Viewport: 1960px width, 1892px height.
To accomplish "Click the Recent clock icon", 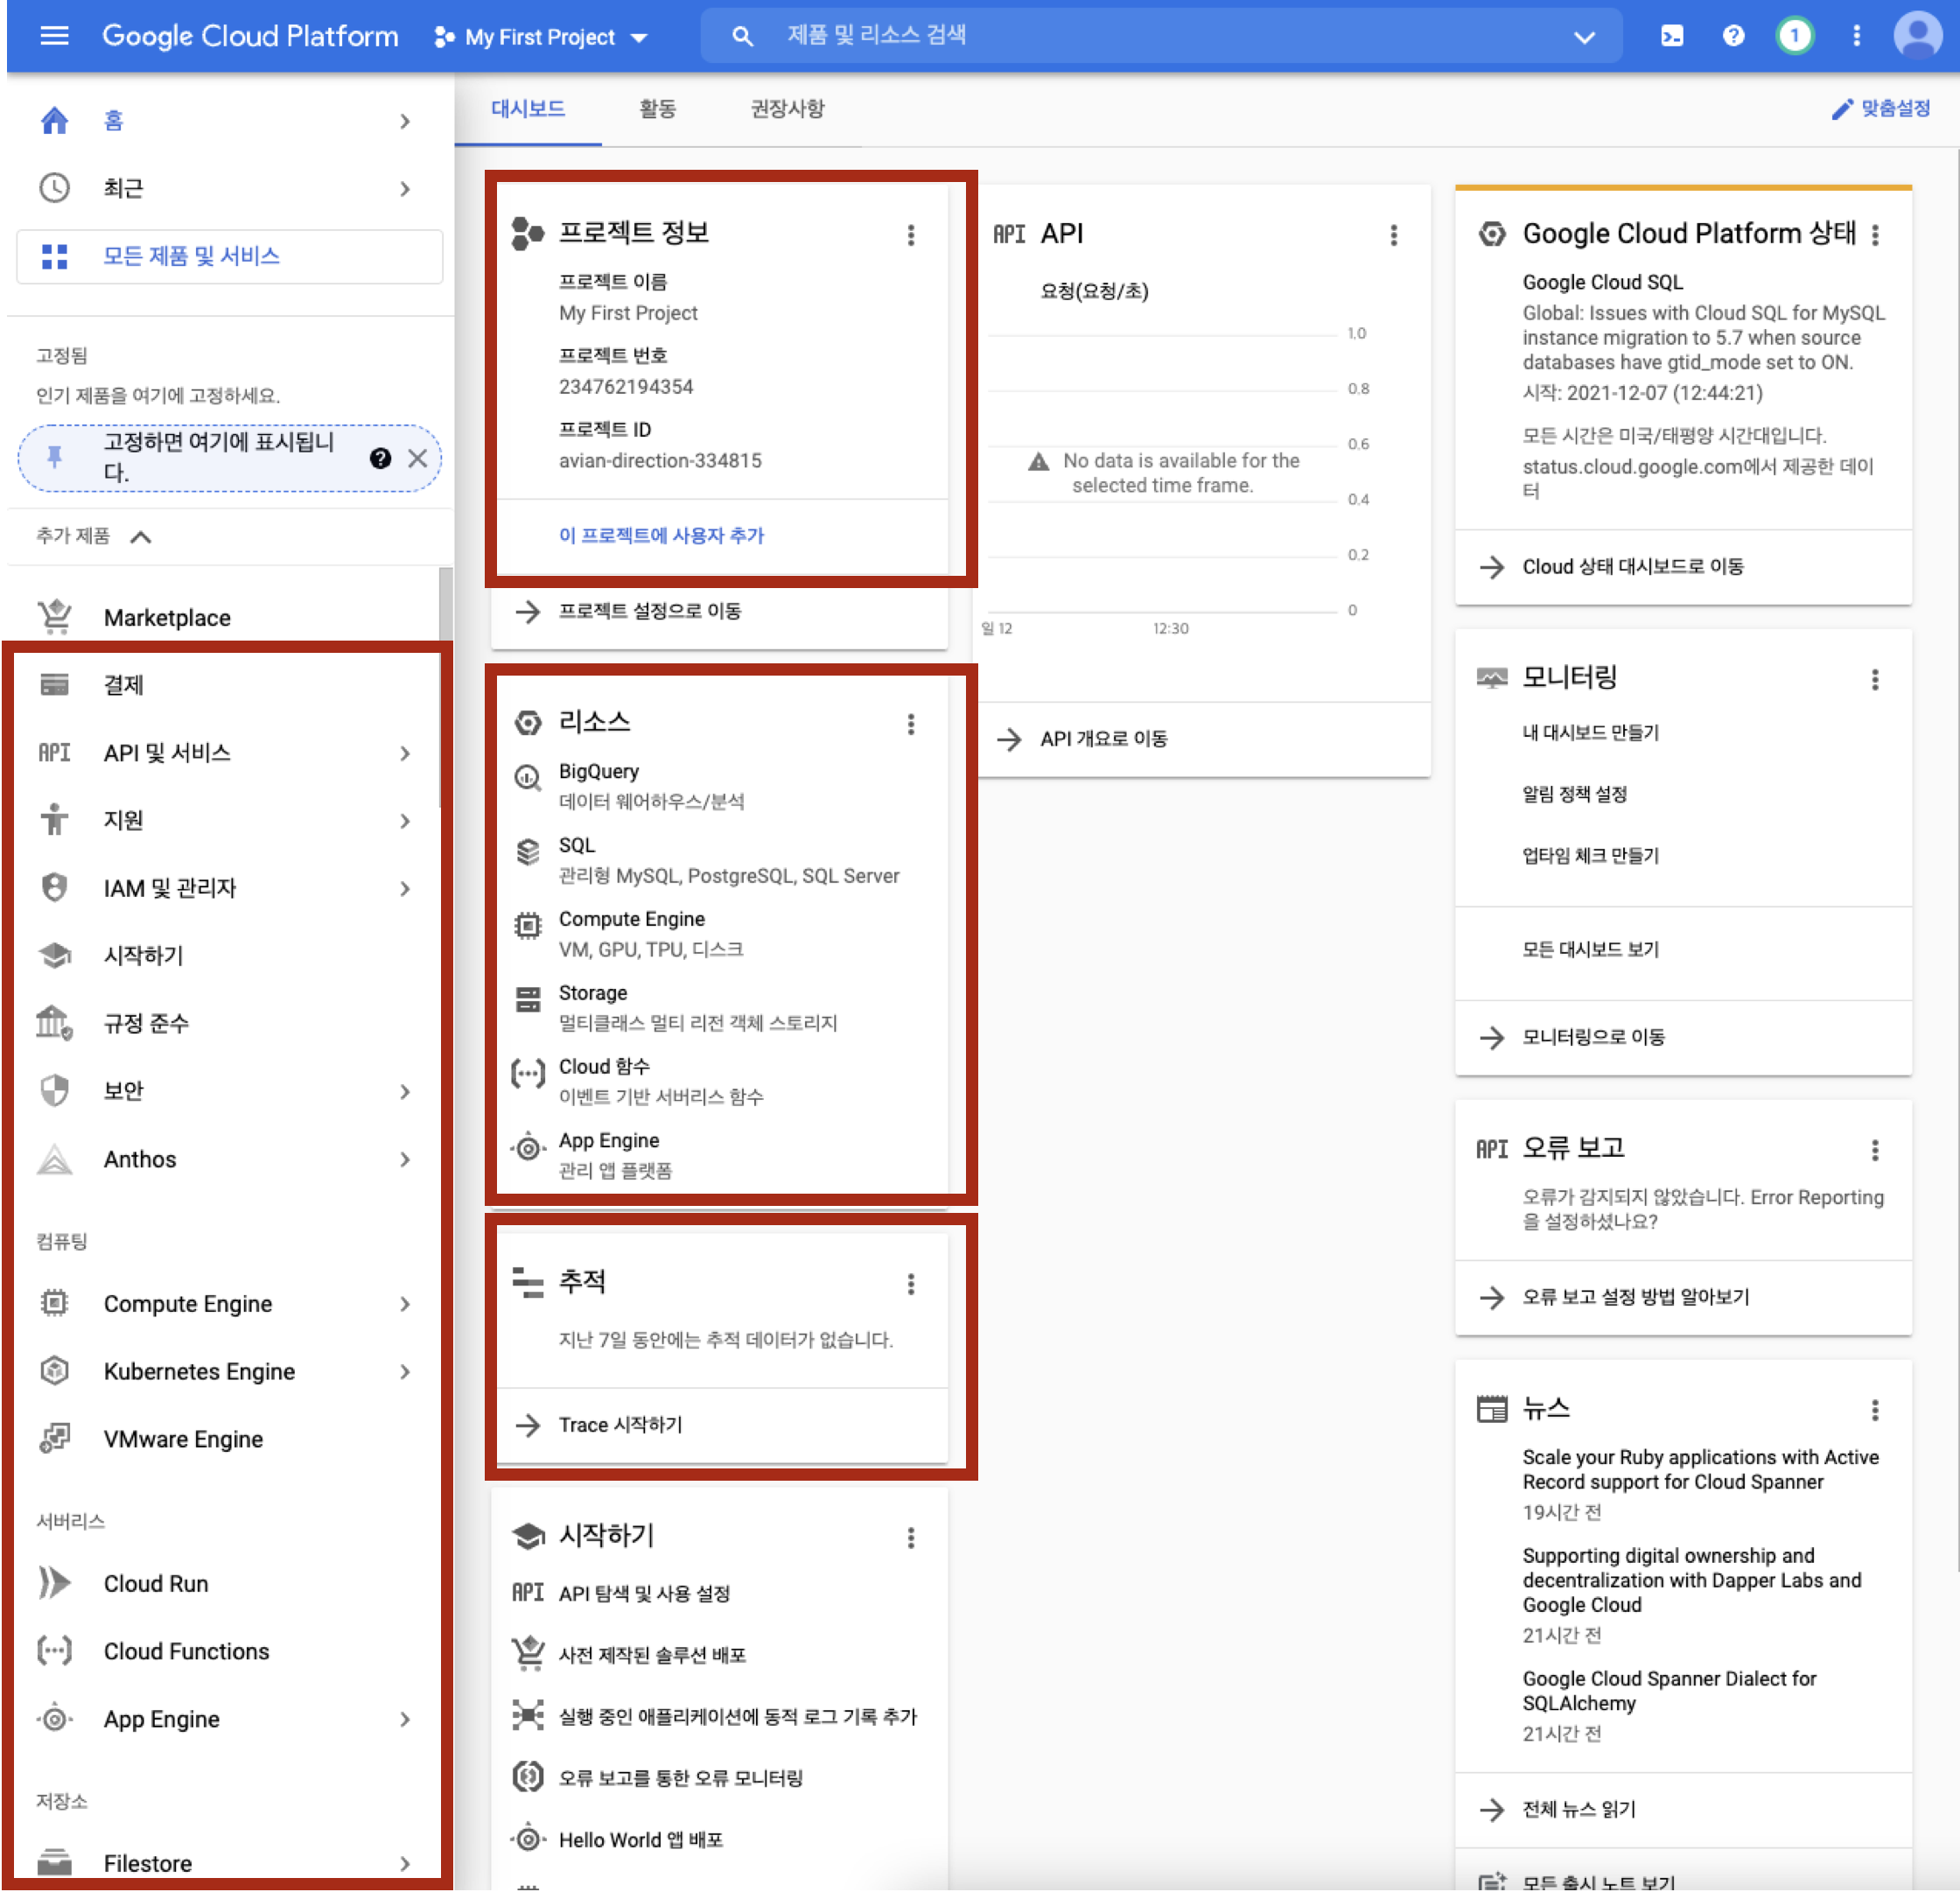I will (x=54, y=188).
